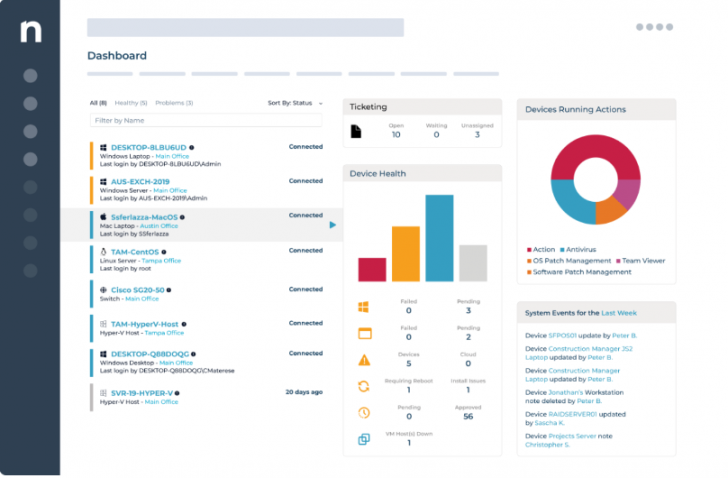Viewport: 728px width, 478px height.
Task: Select the Healthy (5) filter tab
Action: pyautogui.click(x=131, y=103)
